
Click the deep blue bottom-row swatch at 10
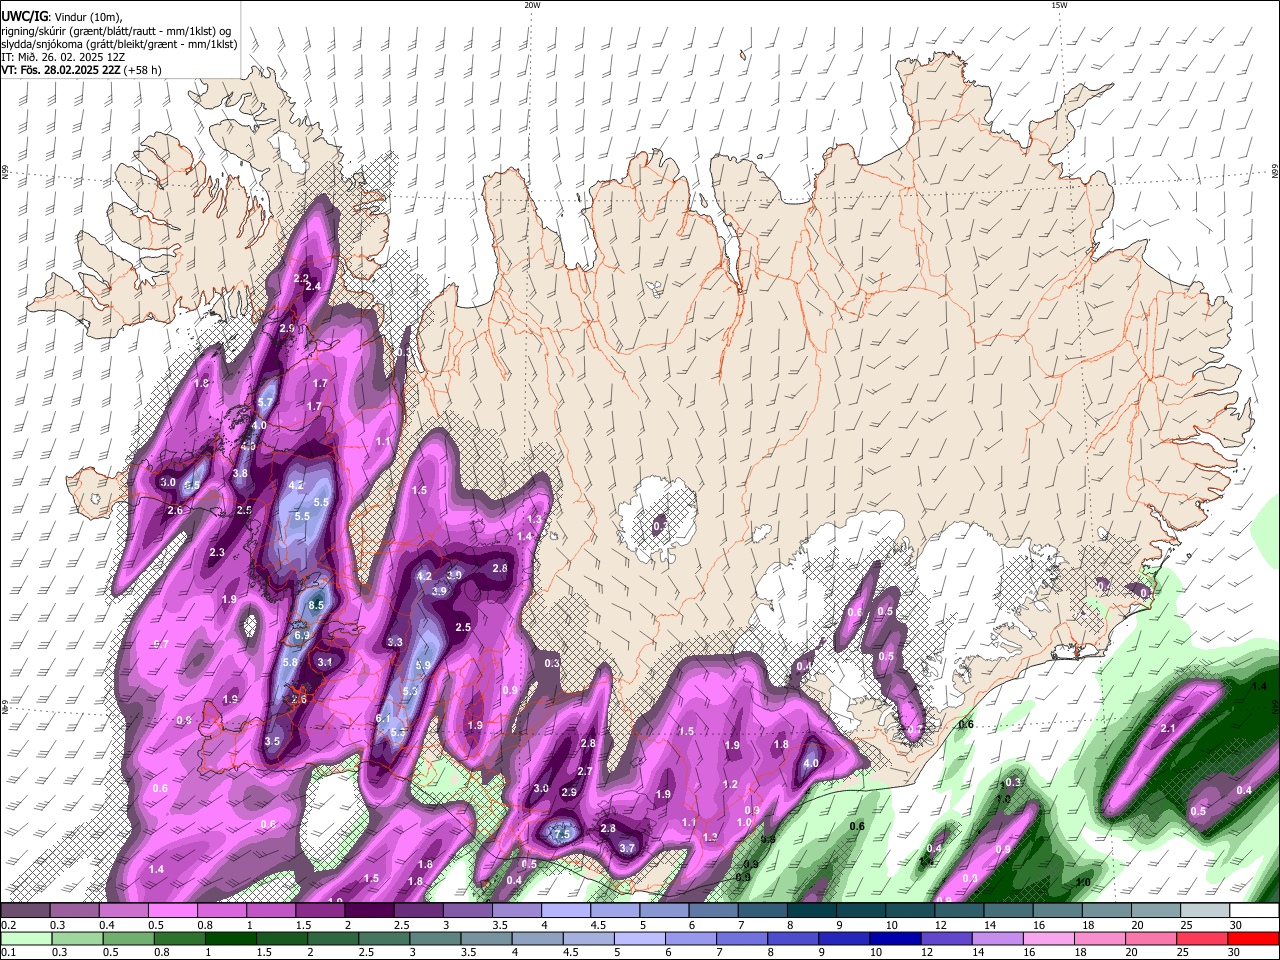pos(897,938)
